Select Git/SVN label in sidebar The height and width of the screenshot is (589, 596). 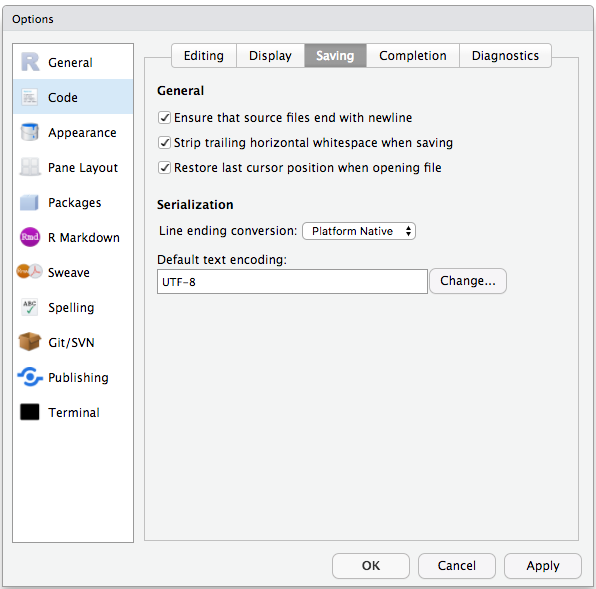(71, 342)
